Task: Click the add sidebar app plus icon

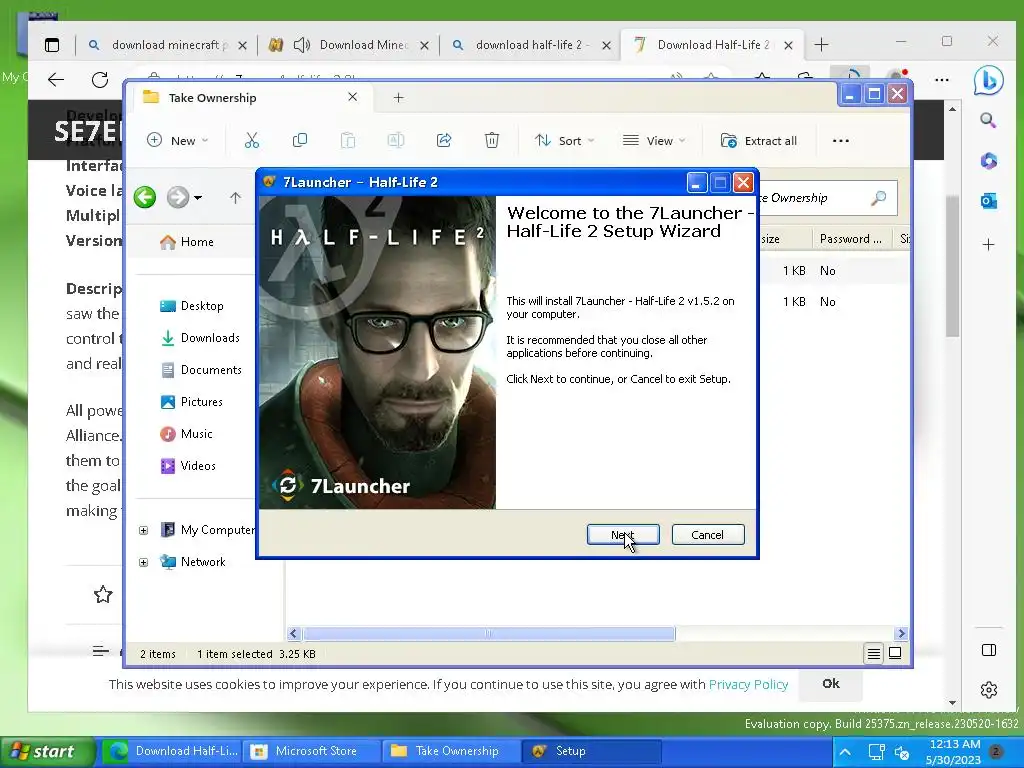Action: pyautogui.click(x=989, y=245)
